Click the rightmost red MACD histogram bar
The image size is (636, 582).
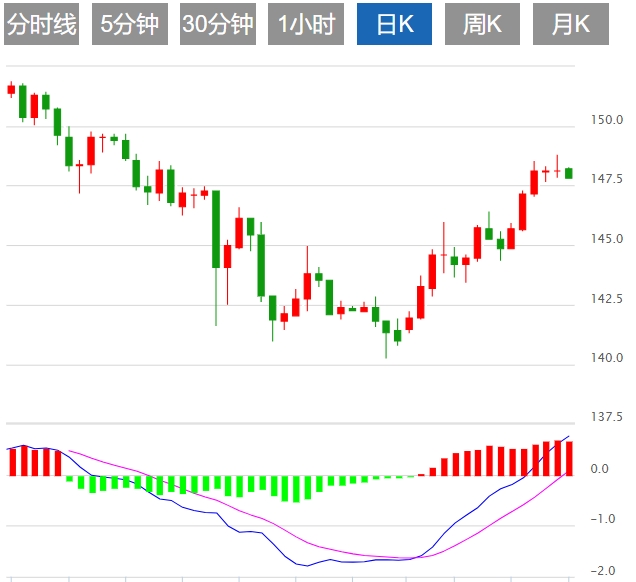(x=569, y=458)
